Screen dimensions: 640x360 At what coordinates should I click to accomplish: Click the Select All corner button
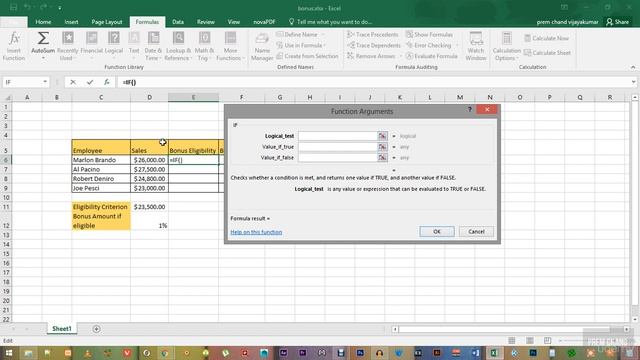[7, 97]
